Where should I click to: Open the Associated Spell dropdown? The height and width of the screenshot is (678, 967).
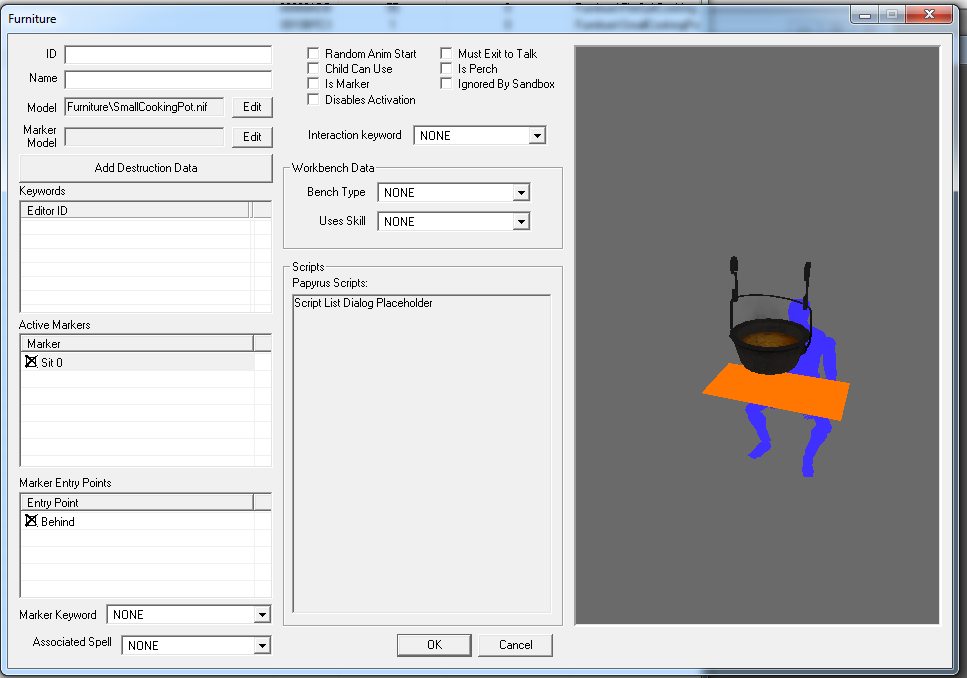[262, 646]
